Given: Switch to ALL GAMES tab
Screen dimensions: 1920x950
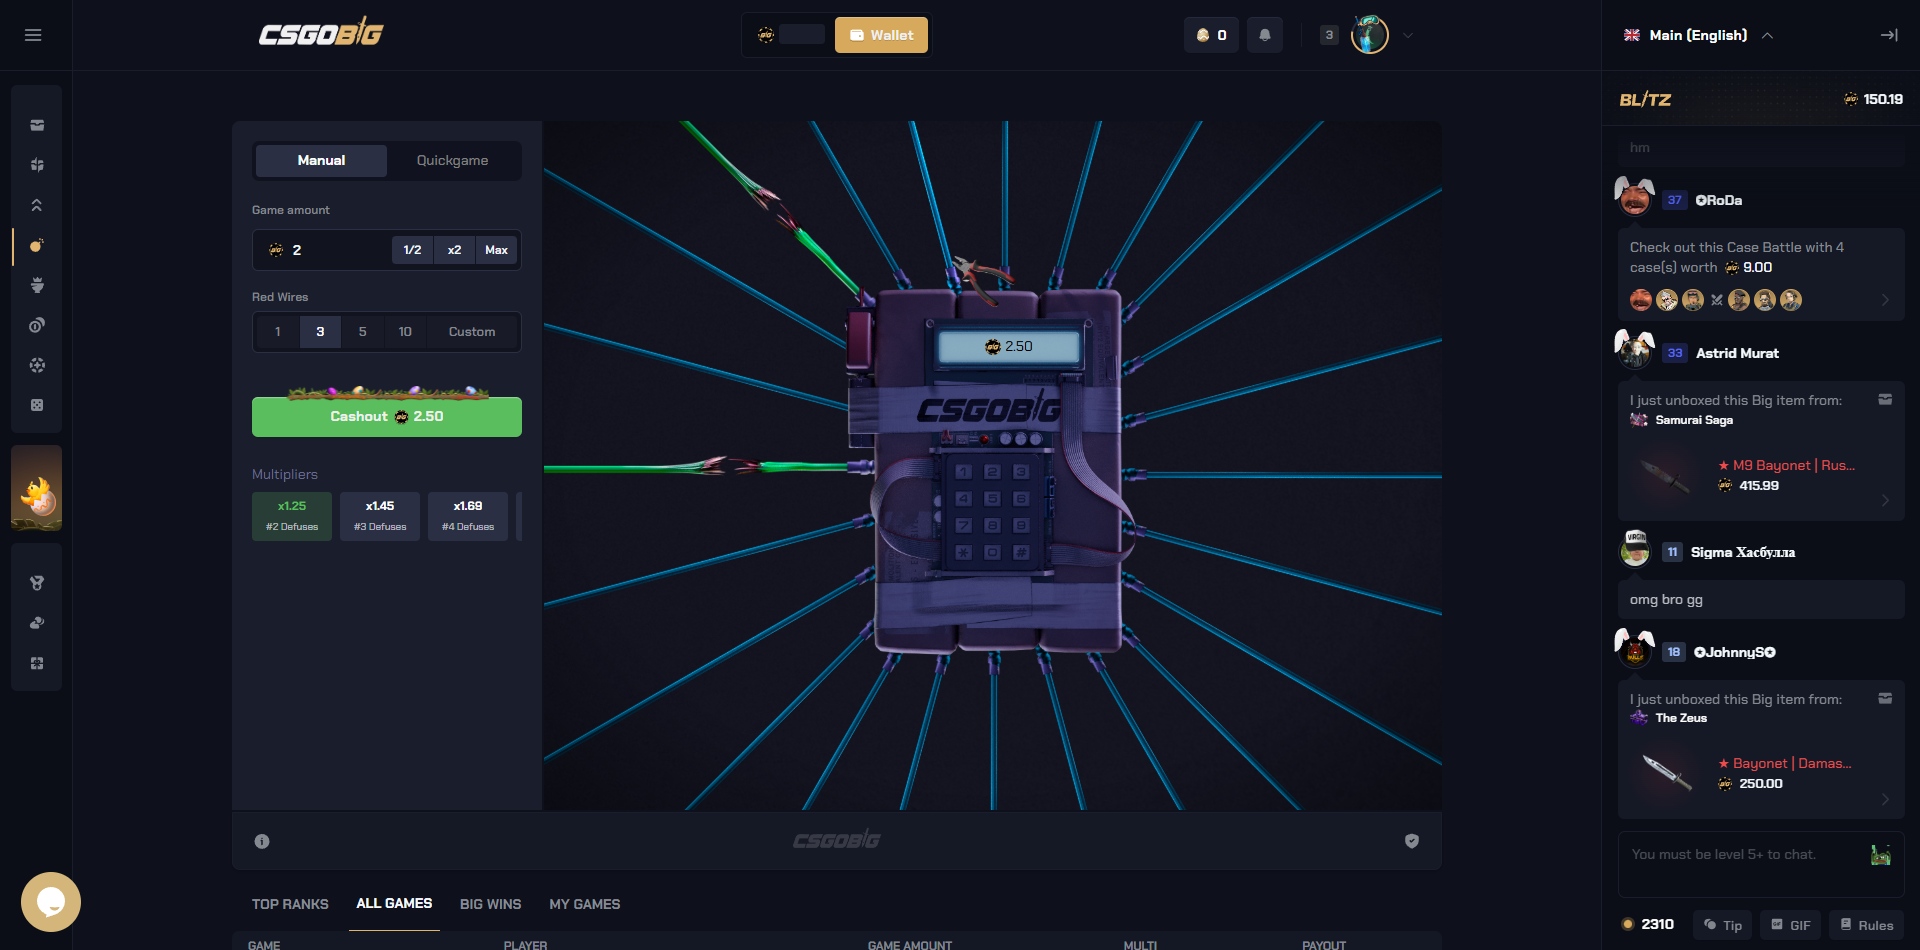Looking at the screenshot, I should [x=394, y=903].
